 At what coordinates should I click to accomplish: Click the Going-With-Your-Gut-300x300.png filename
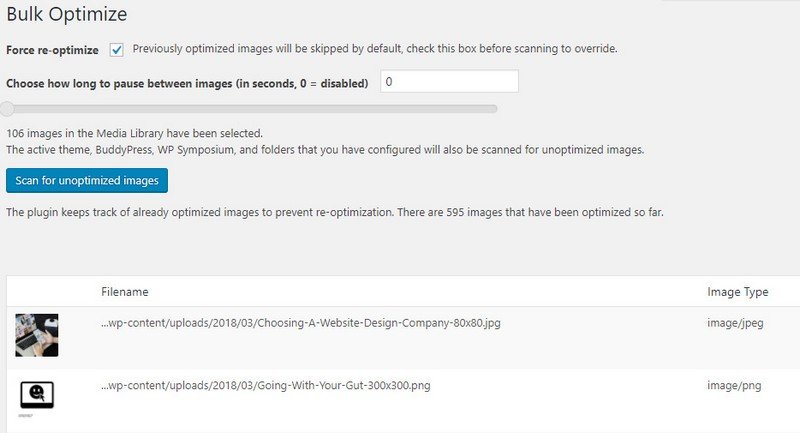(x=265, y=385)
